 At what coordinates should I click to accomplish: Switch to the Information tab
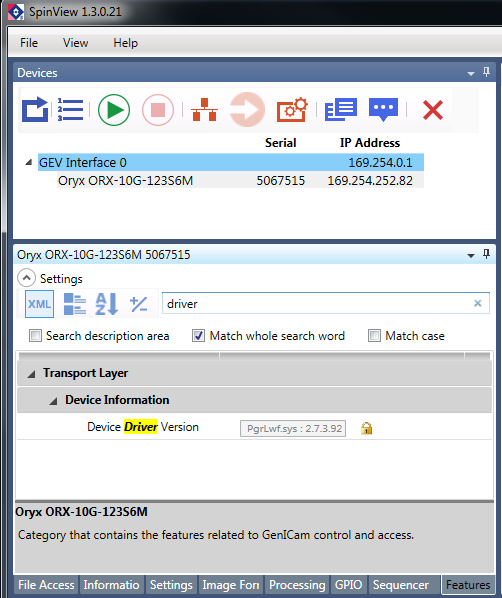111,585
